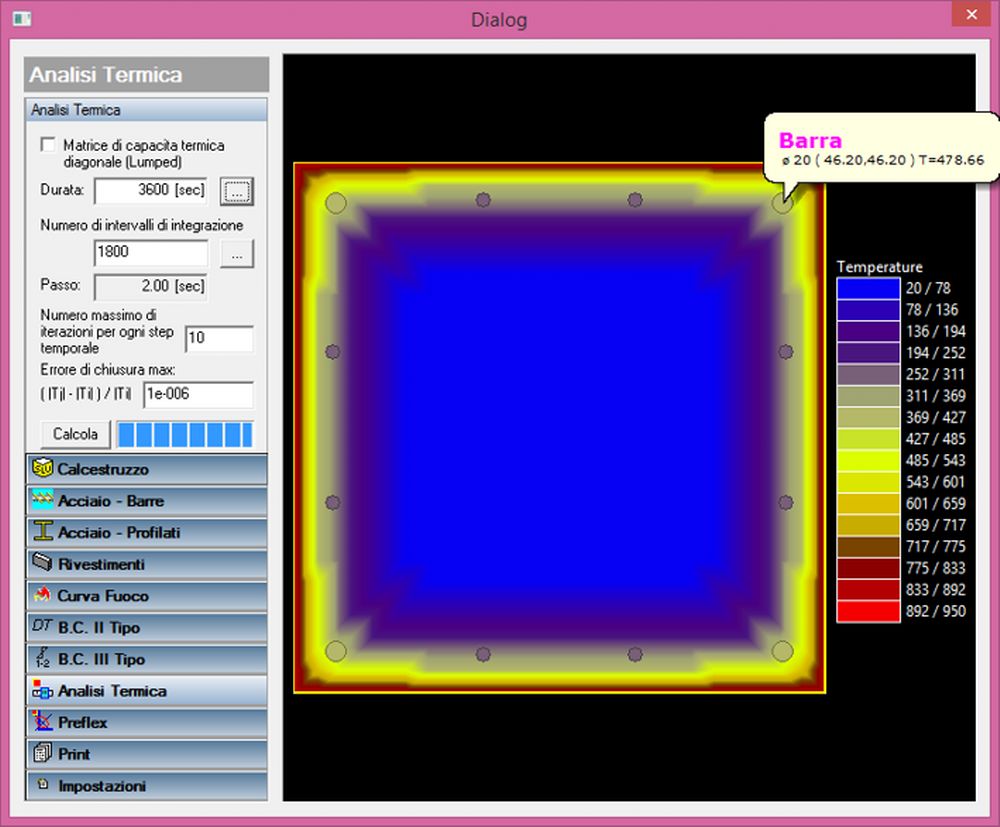Click the Passo field showing 2.00 sec
Screen dimensions: 1000x827
point(151,286)
